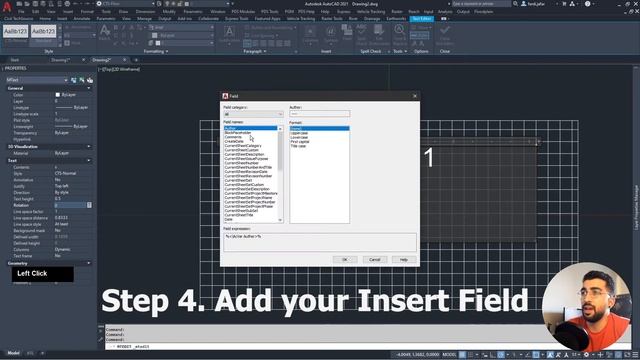Add a new drawing tab with plus
Screen dimensions: 640x360
(x=136, y=60)
